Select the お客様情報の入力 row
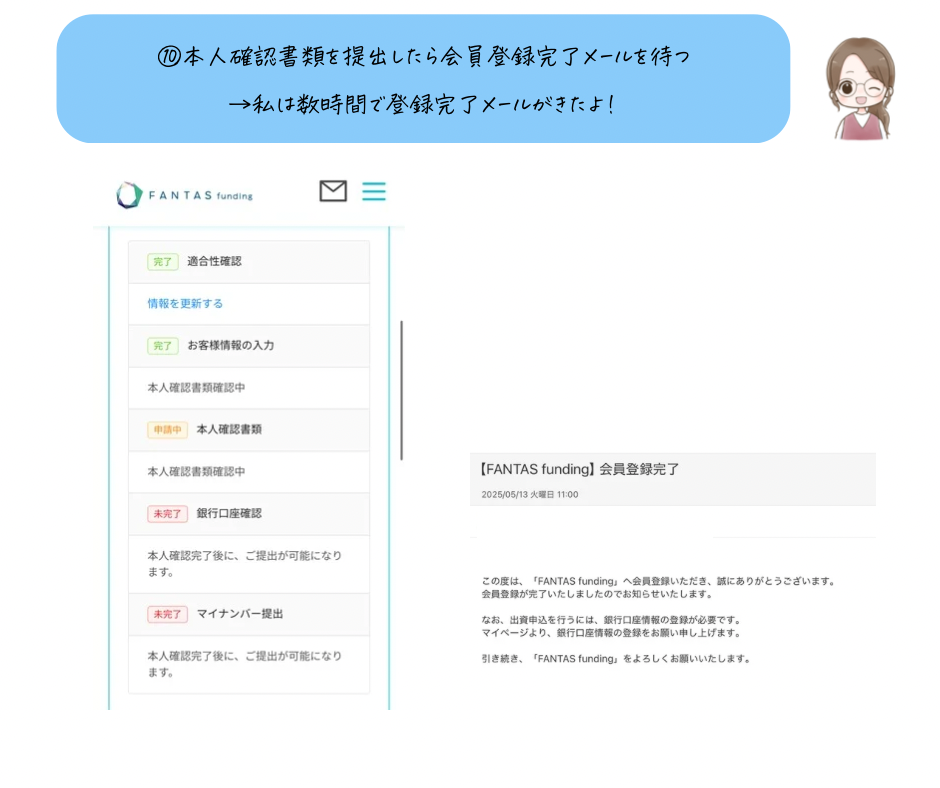The height and width of the screenshot is (788, 940). pyautogui.click(x=249, y=346)
